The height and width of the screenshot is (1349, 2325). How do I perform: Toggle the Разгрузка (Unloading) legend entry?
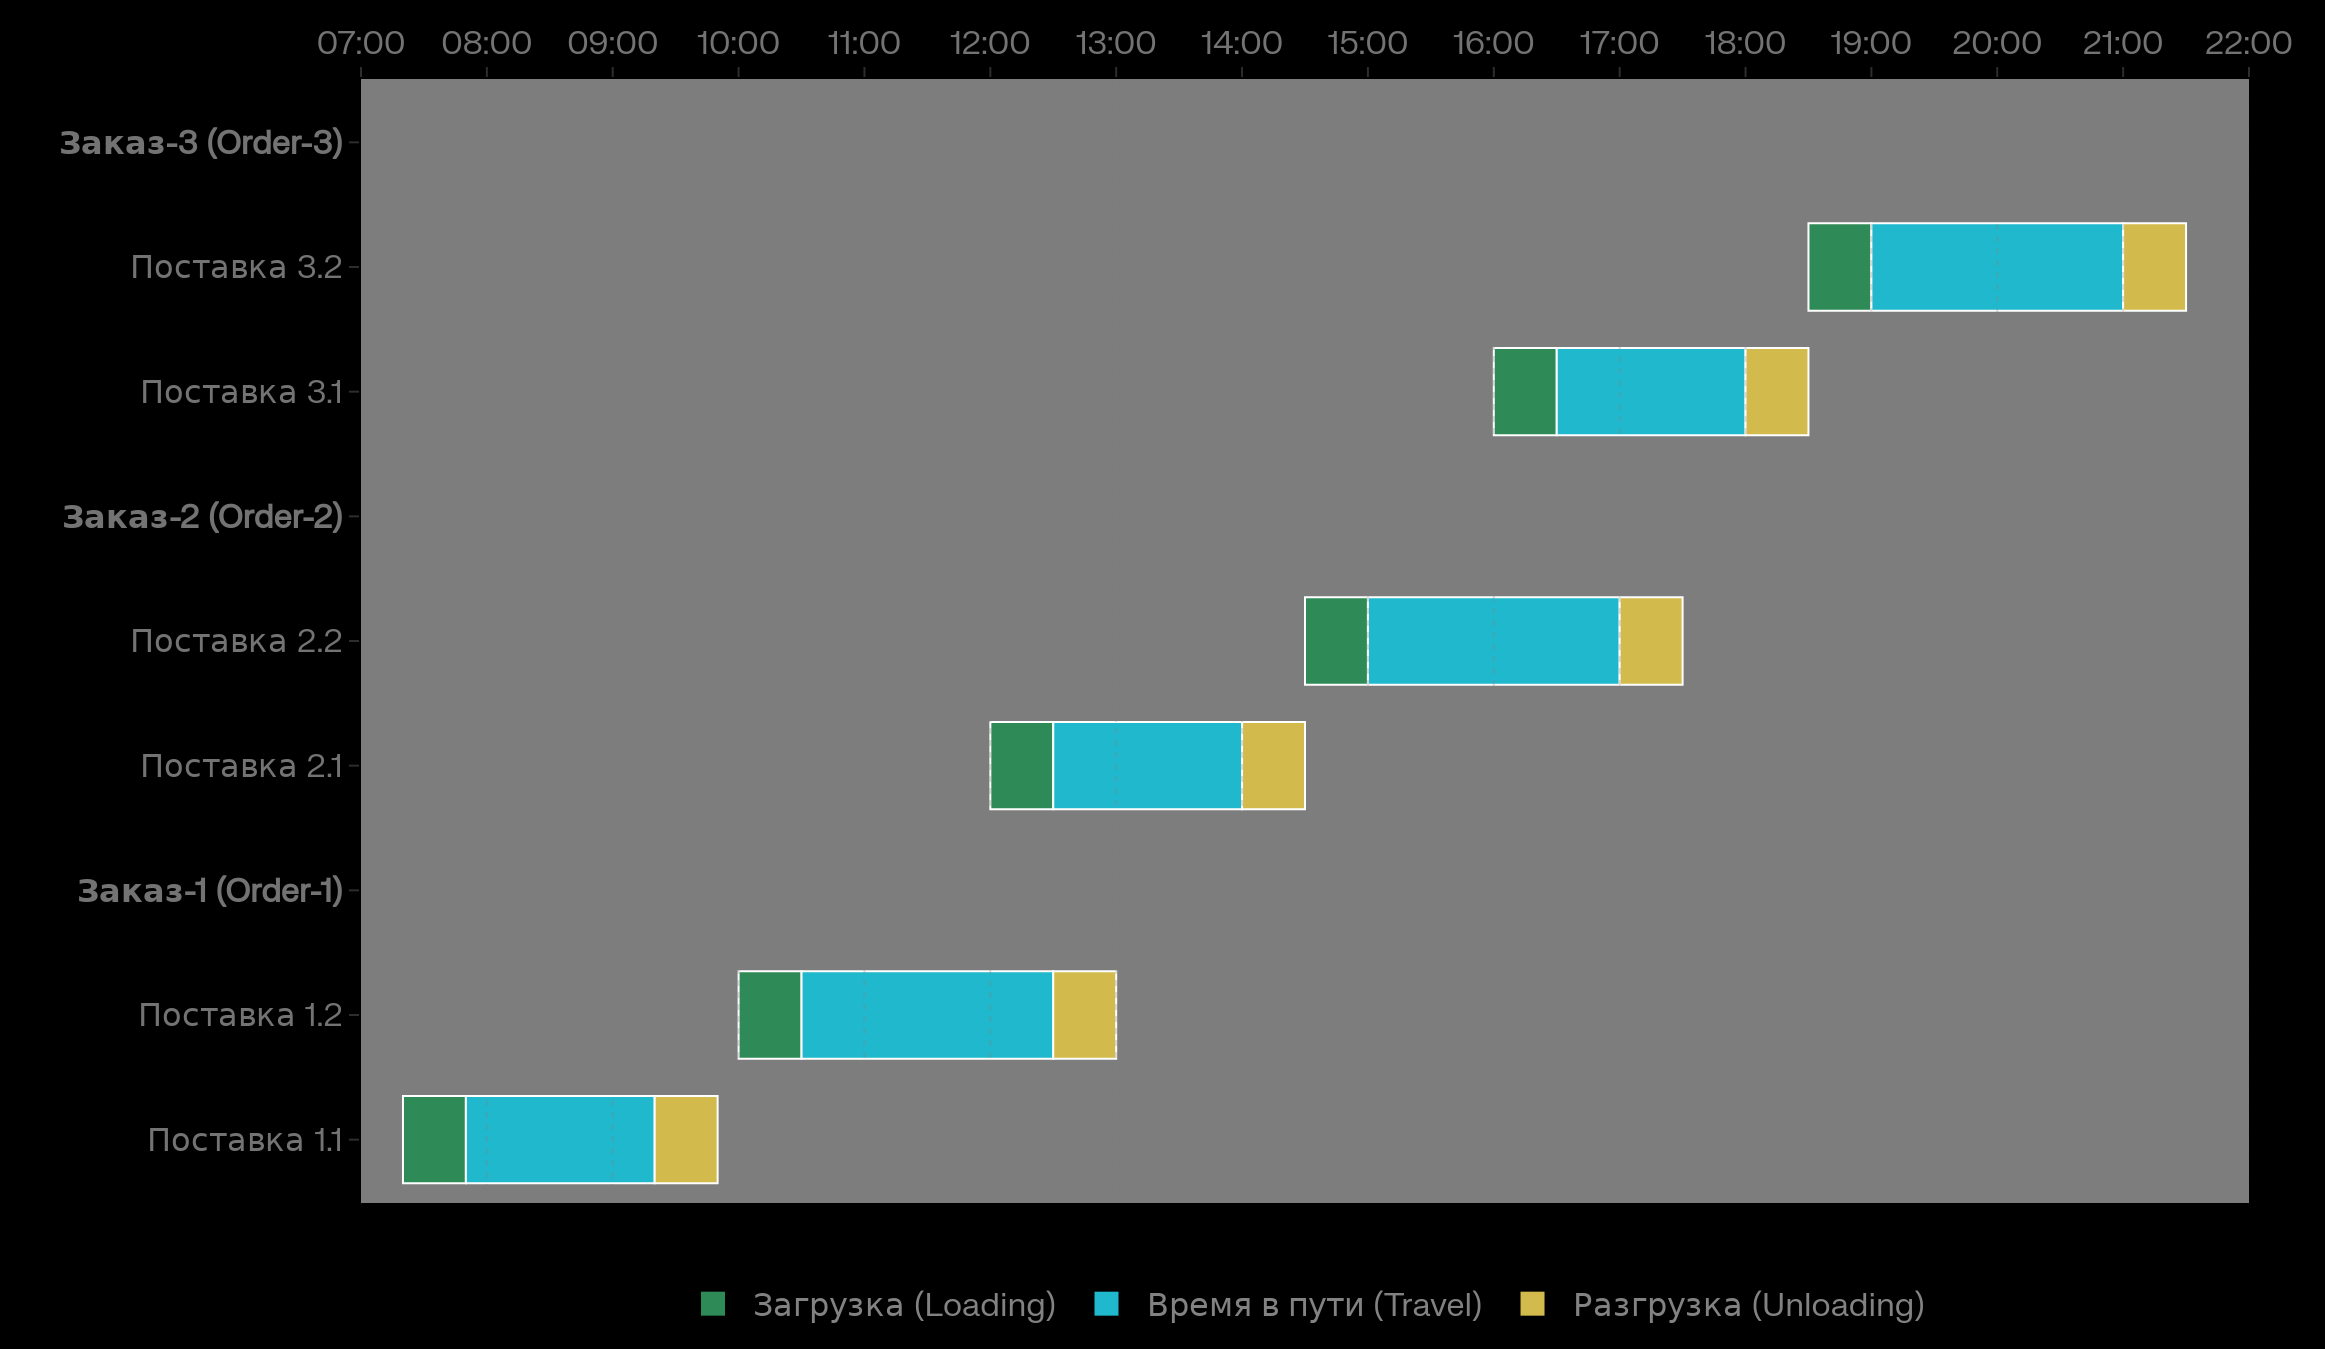[1748, 1305]
